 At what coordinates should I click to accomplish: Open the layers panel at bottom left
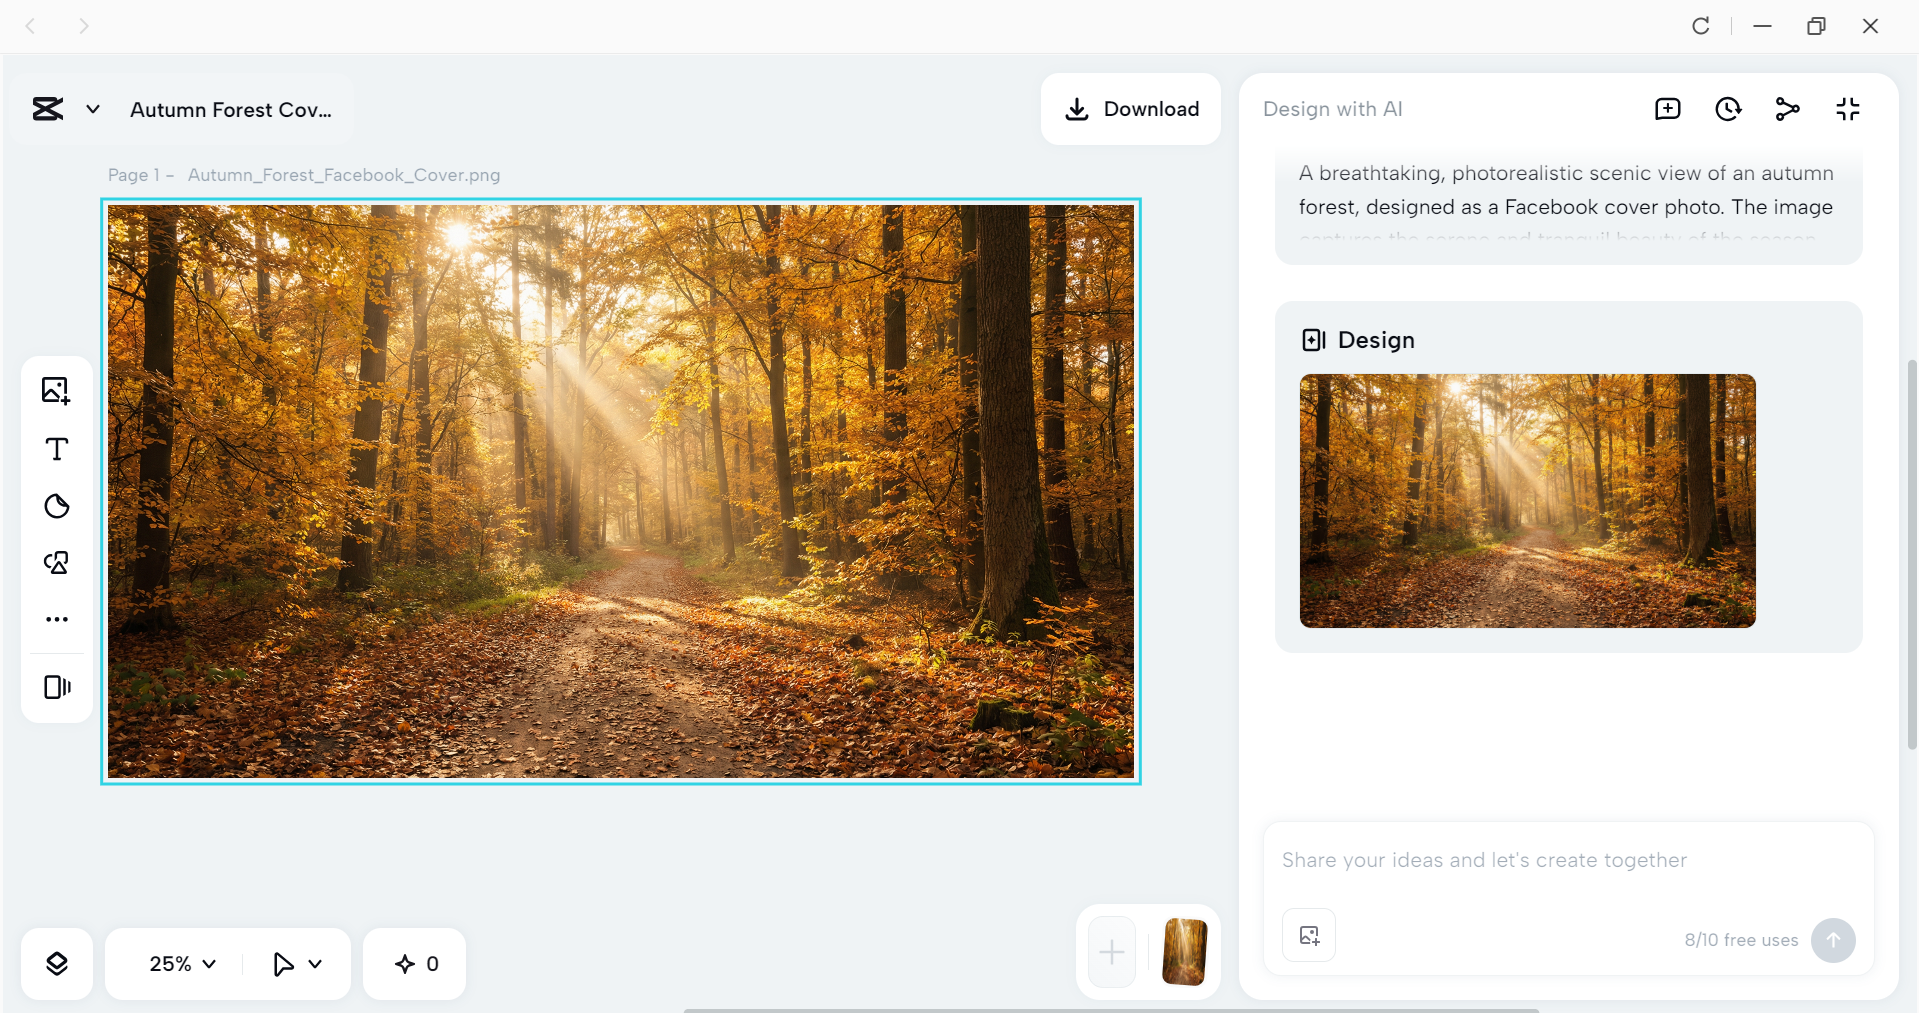point(57,963)
